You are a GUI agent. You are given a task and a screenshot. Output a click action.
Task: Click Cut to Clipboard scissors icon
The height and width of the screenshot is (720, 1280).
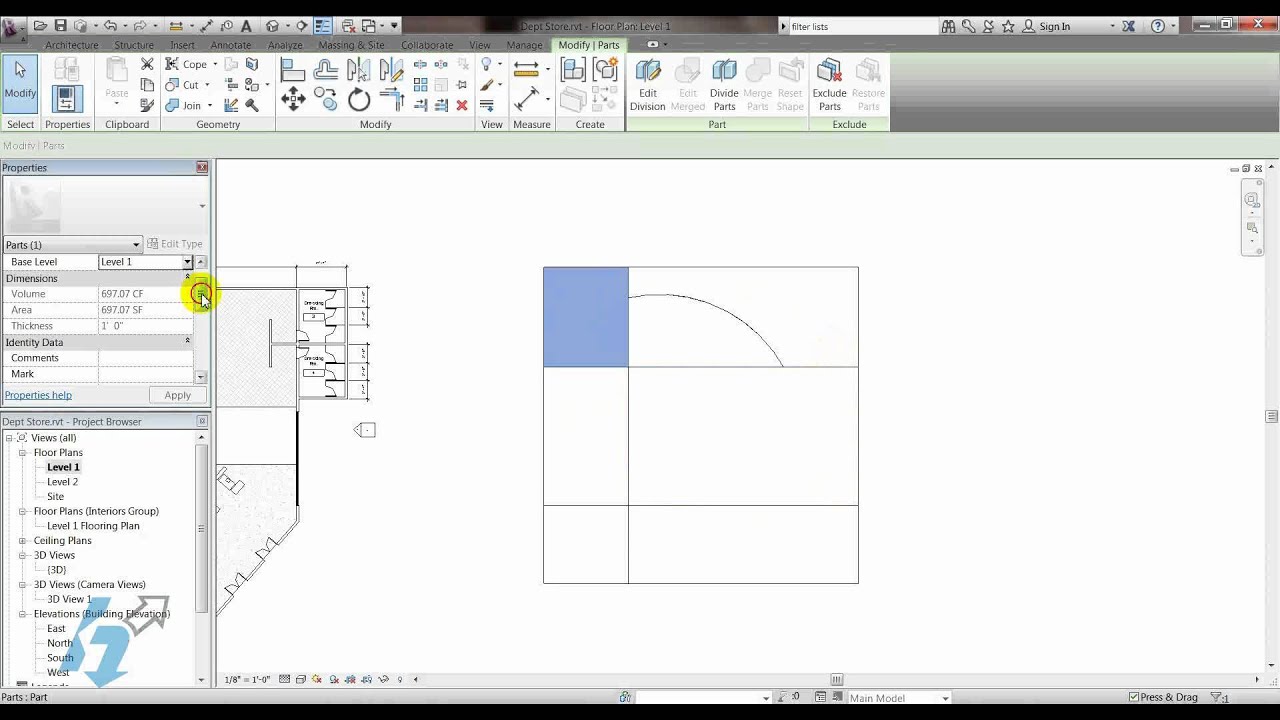[147, 64]
